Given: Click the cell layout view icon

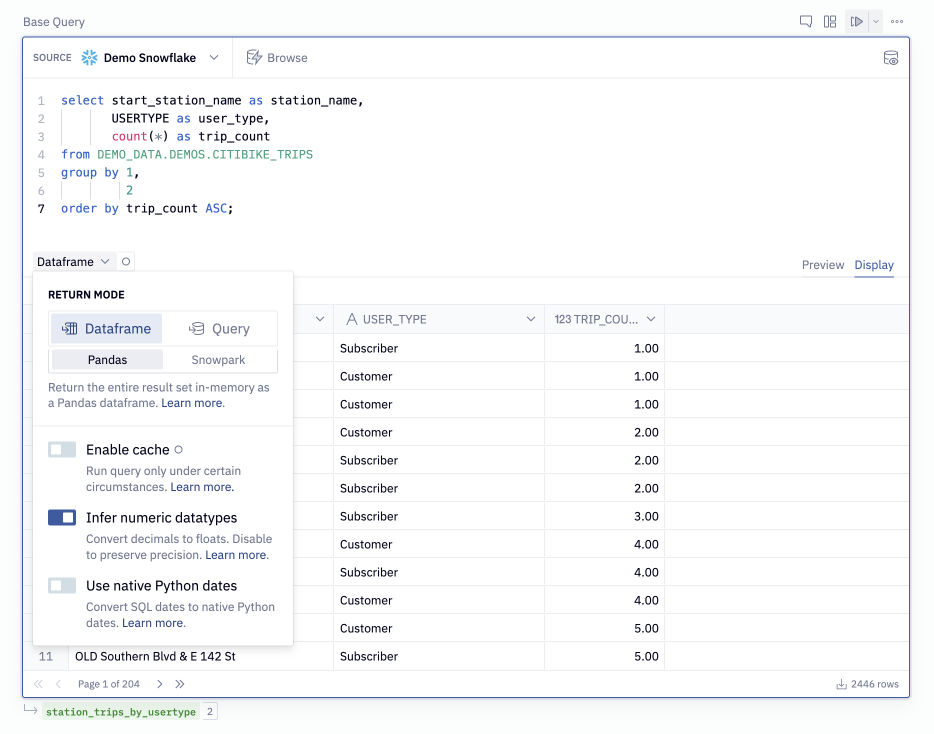Looking at the screenshot, I should tap(830, 22).
